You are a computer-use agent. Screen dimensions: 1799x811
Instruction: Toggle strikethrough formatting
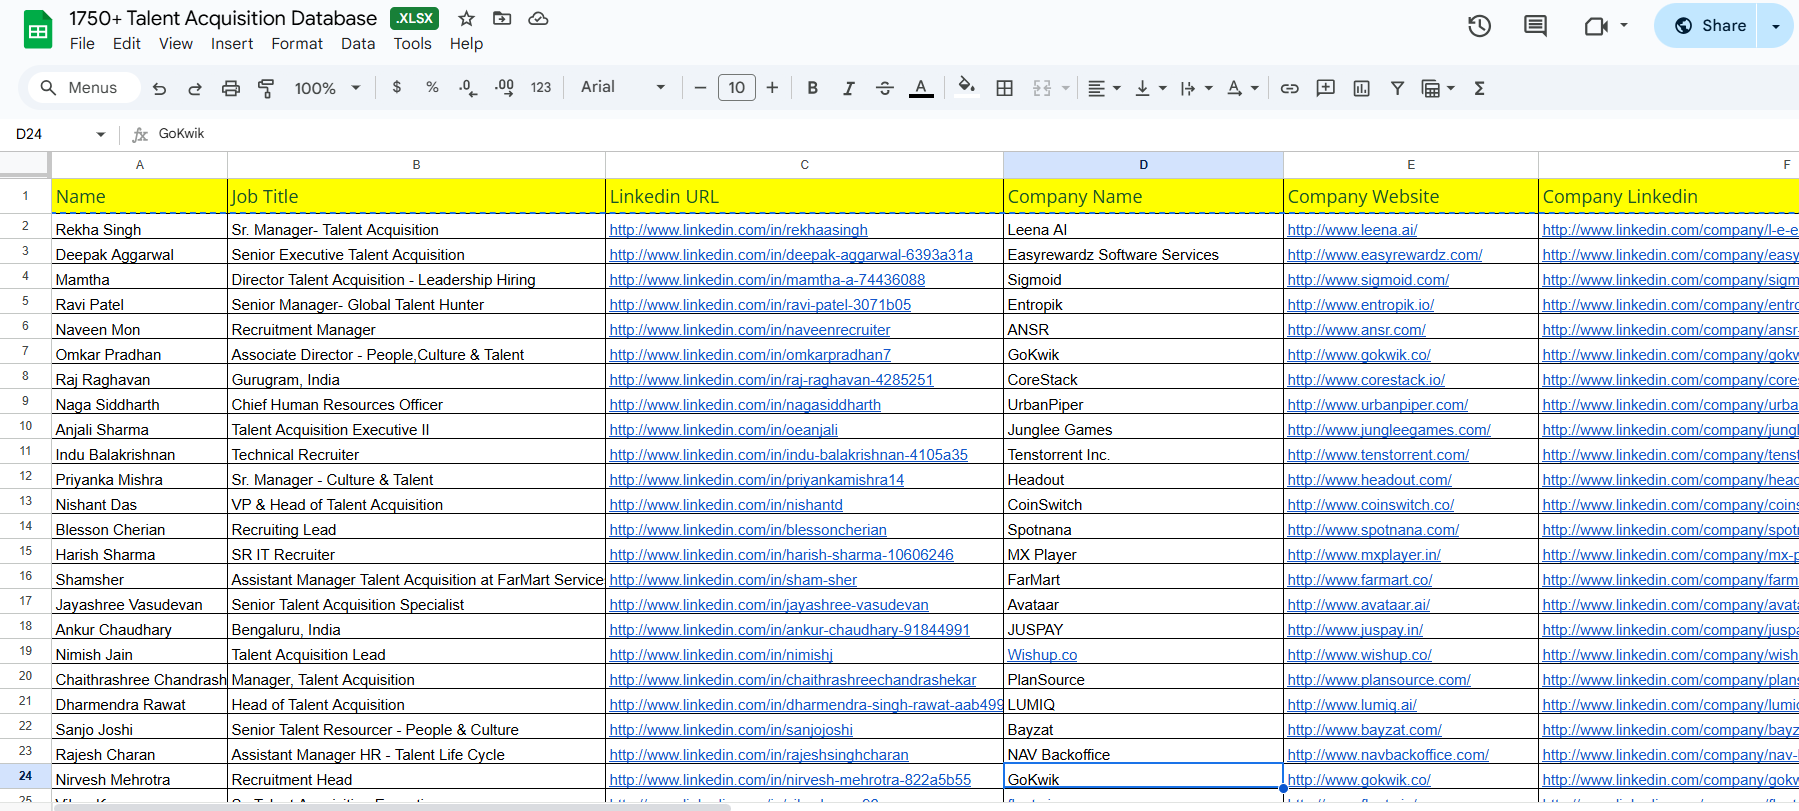point(884,88)
